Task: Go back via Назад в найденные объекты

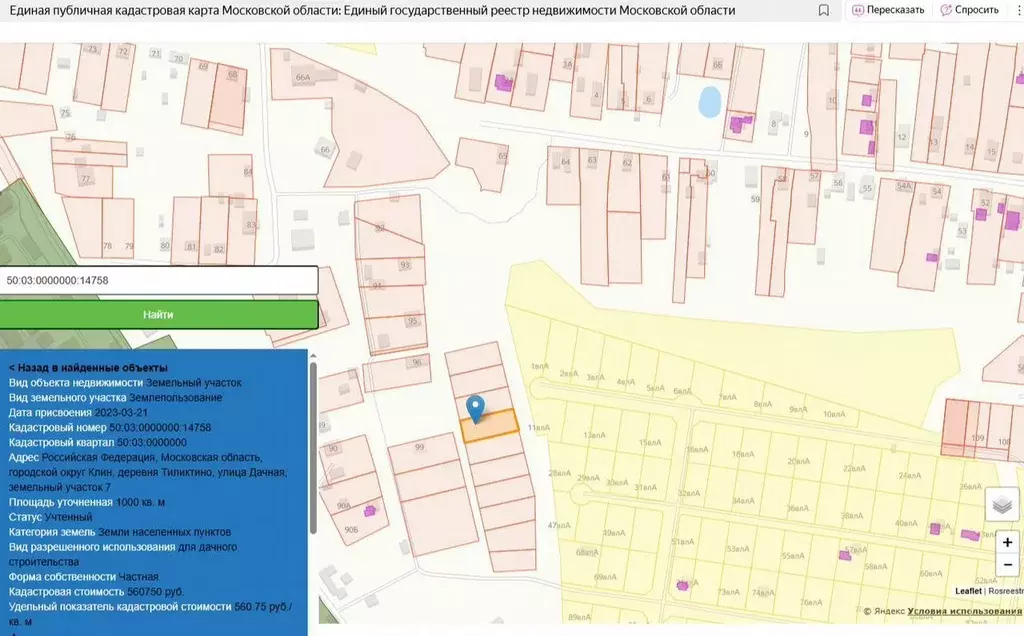Action: [88, 368]
